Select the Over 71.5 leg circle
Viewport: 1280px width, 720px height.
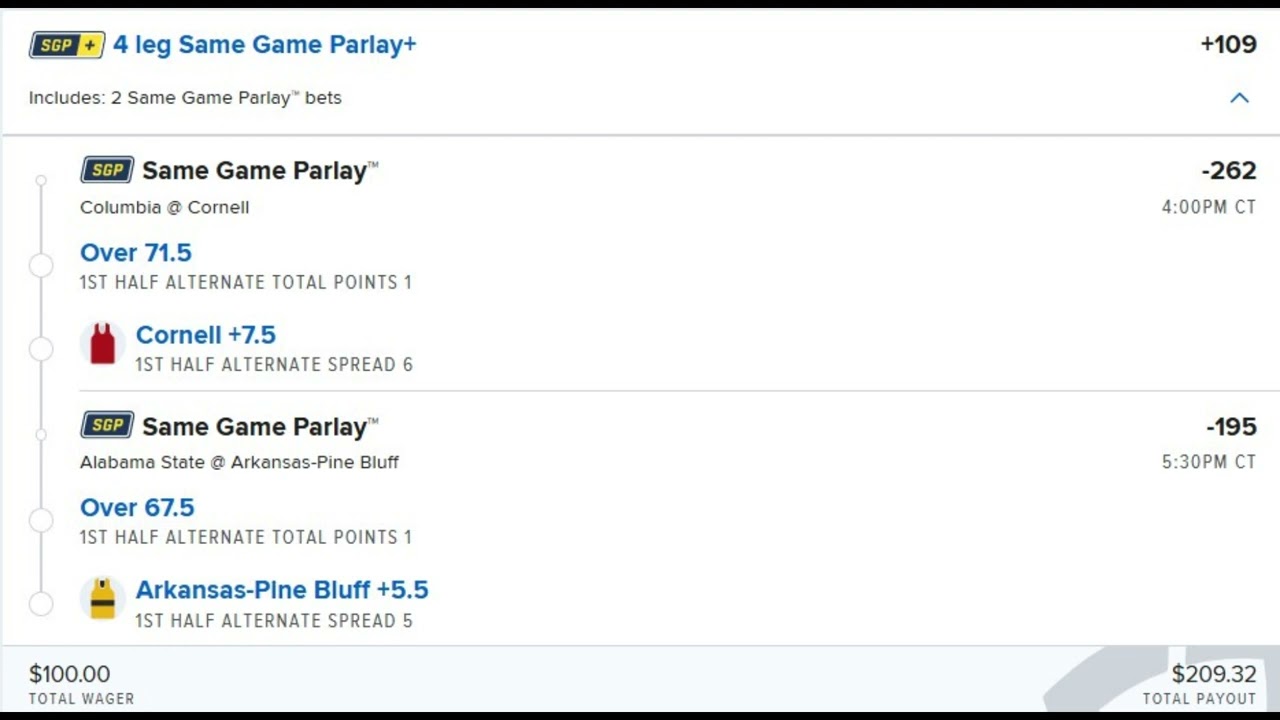pos(41,265)
